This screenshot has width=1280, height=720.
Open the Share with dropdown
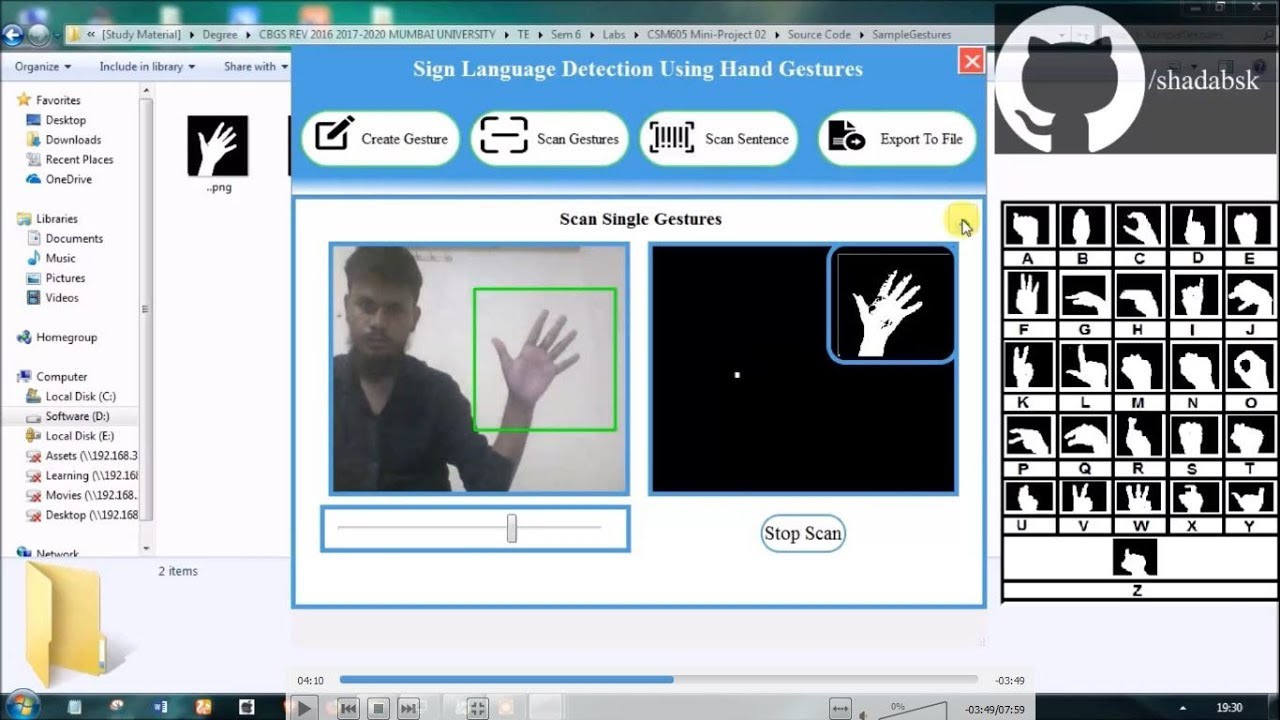250,66
